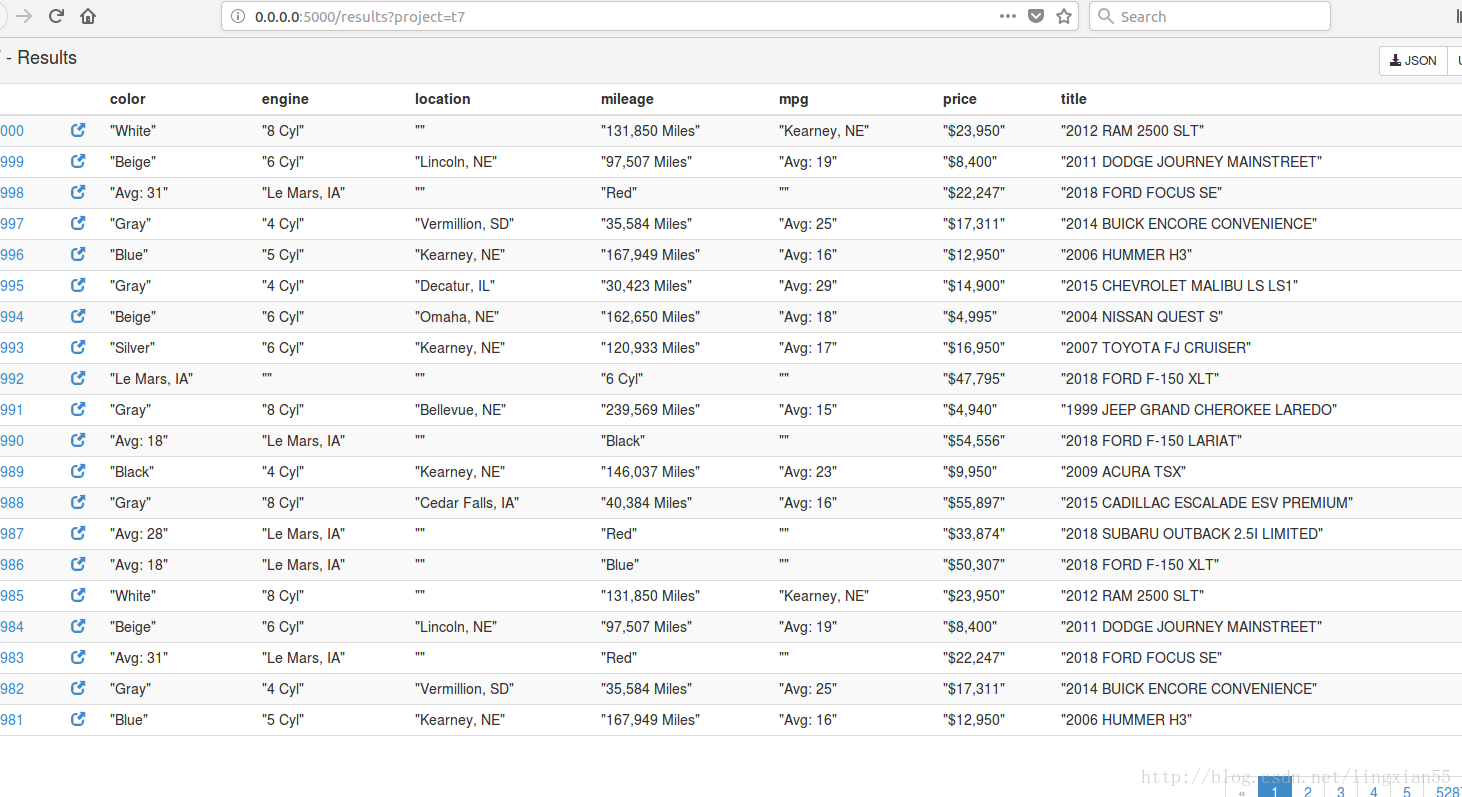Focus the browser Search box
Screen dimensions: 1462x797
tap(1210, 16)
